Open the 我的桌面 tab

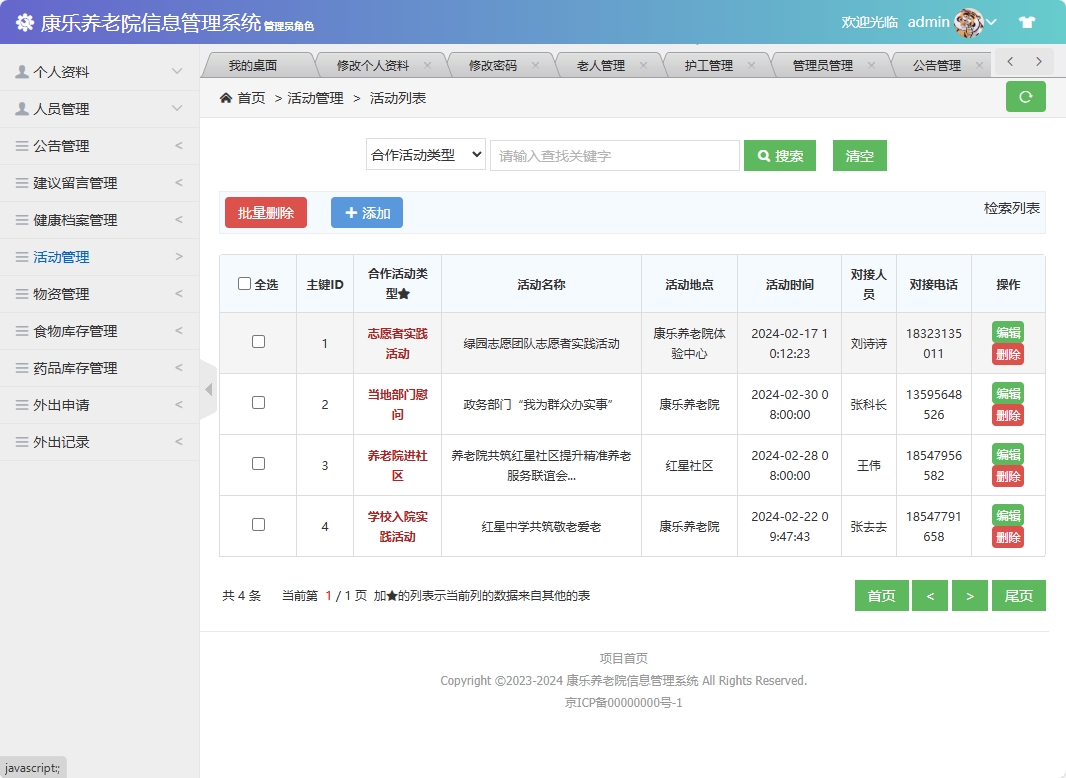(x=253, y=63)
